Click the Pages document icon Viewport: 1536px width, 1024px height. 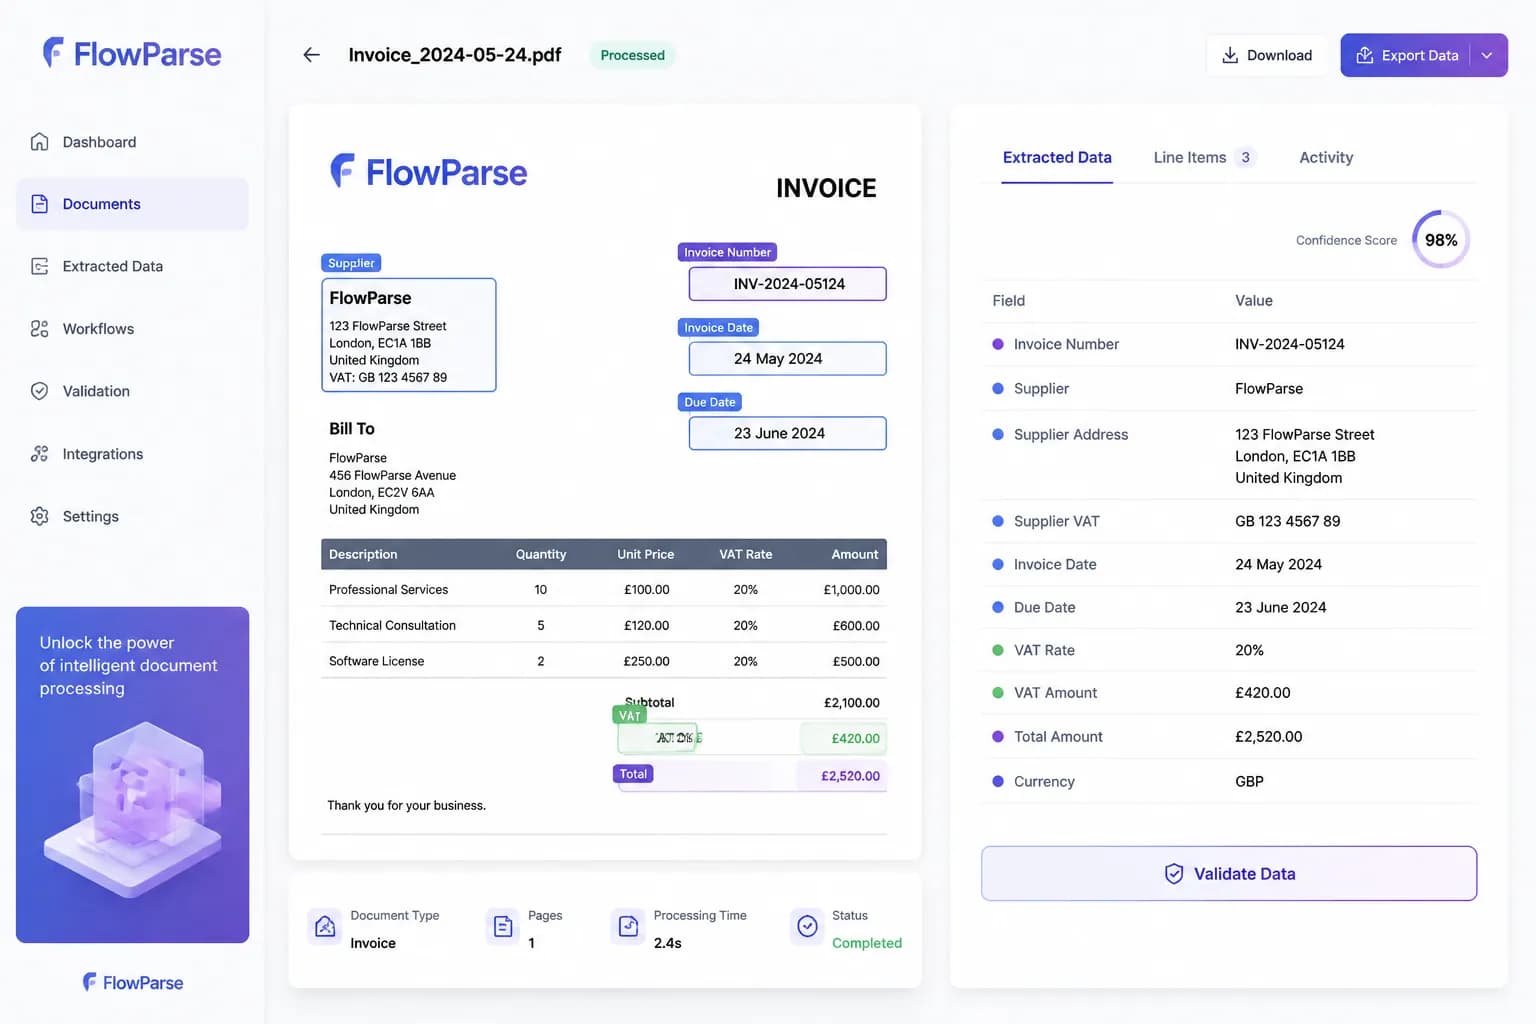tap(502, 927)
